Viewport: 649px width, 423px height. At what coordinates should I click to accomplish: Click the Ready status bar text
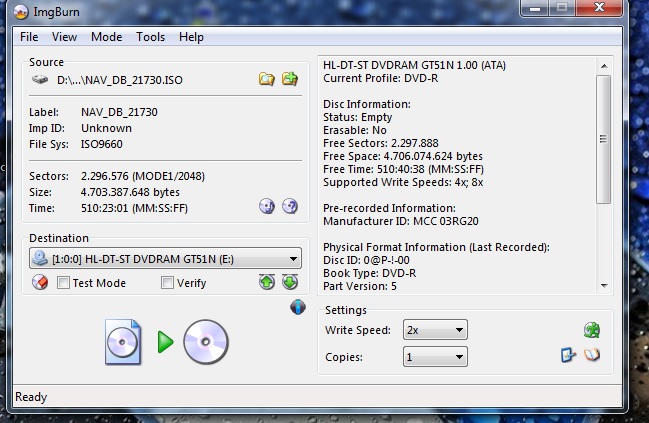pyautogui.click(x=31, y=397)
